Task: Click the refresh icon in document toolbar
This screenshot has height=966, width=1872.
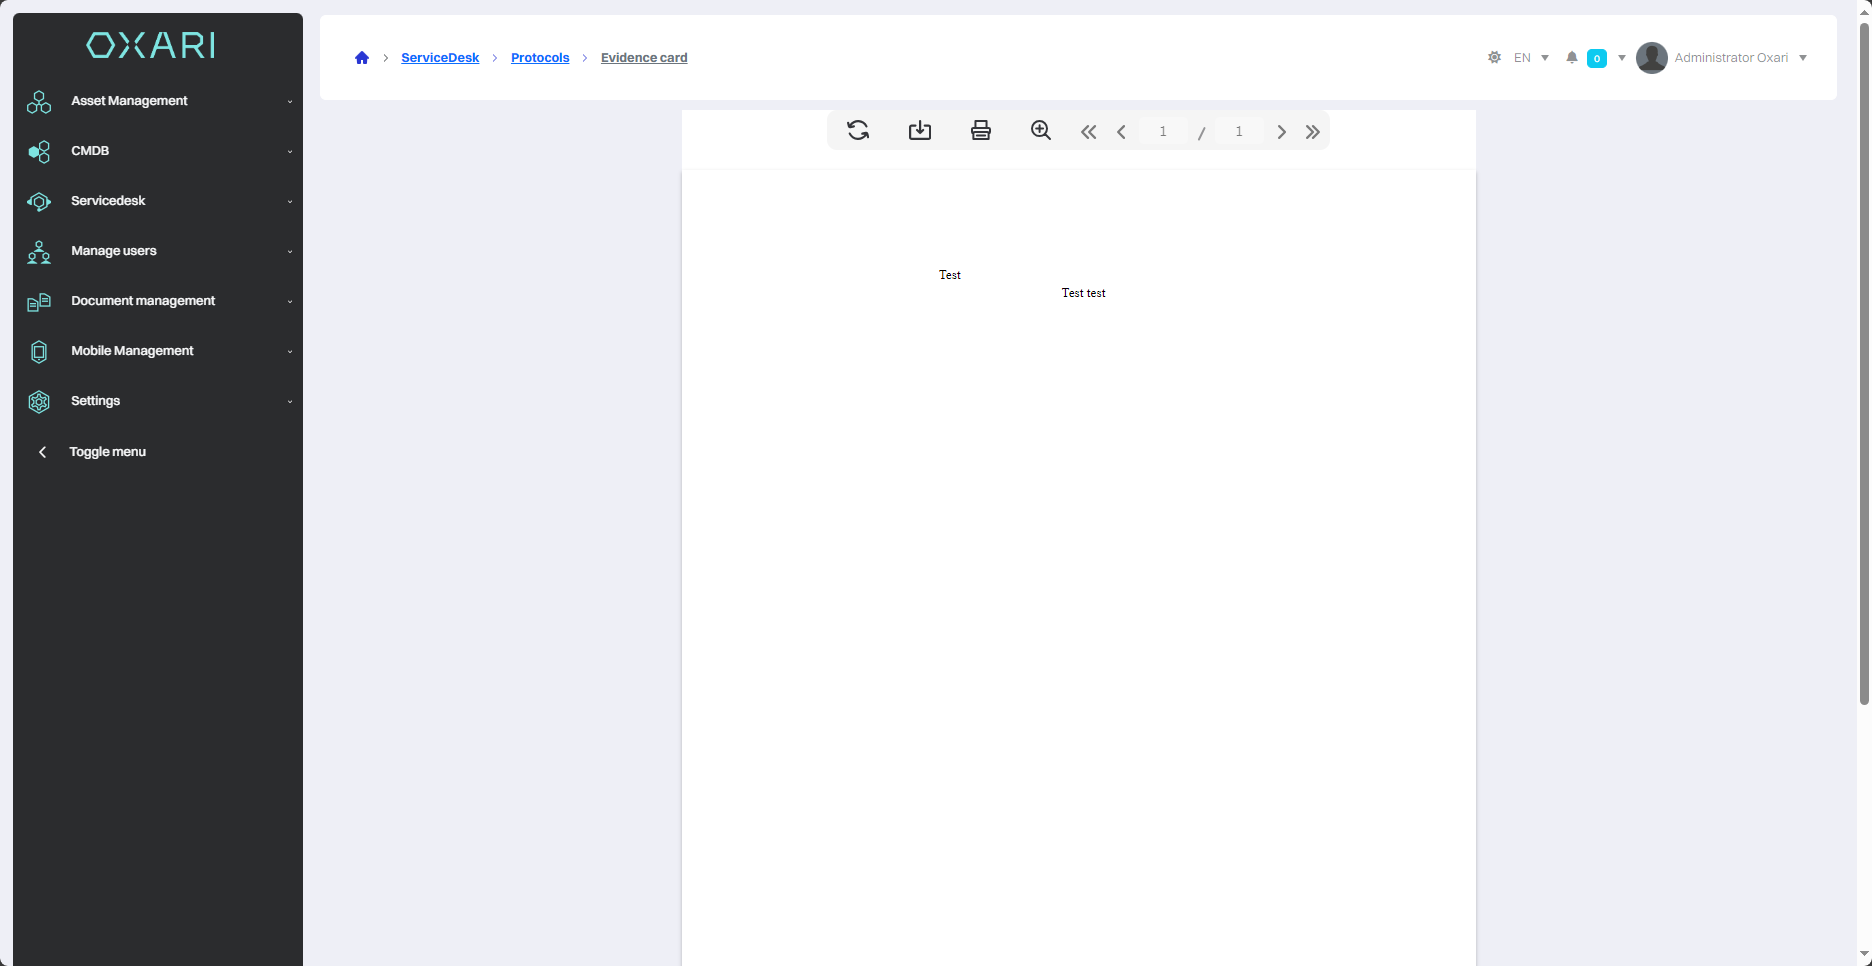Action: [858, 131]
